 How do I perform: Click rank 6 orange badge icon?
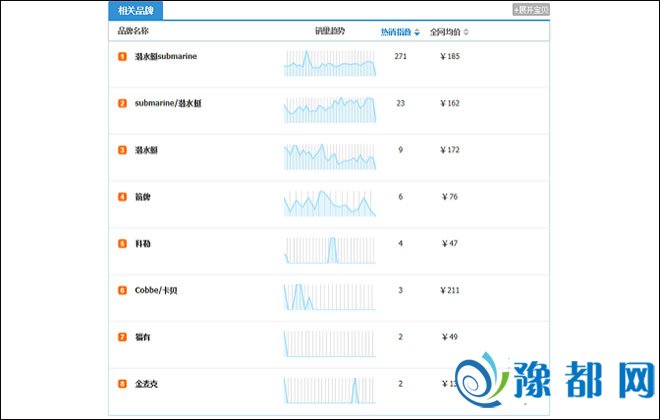(122, 290)
